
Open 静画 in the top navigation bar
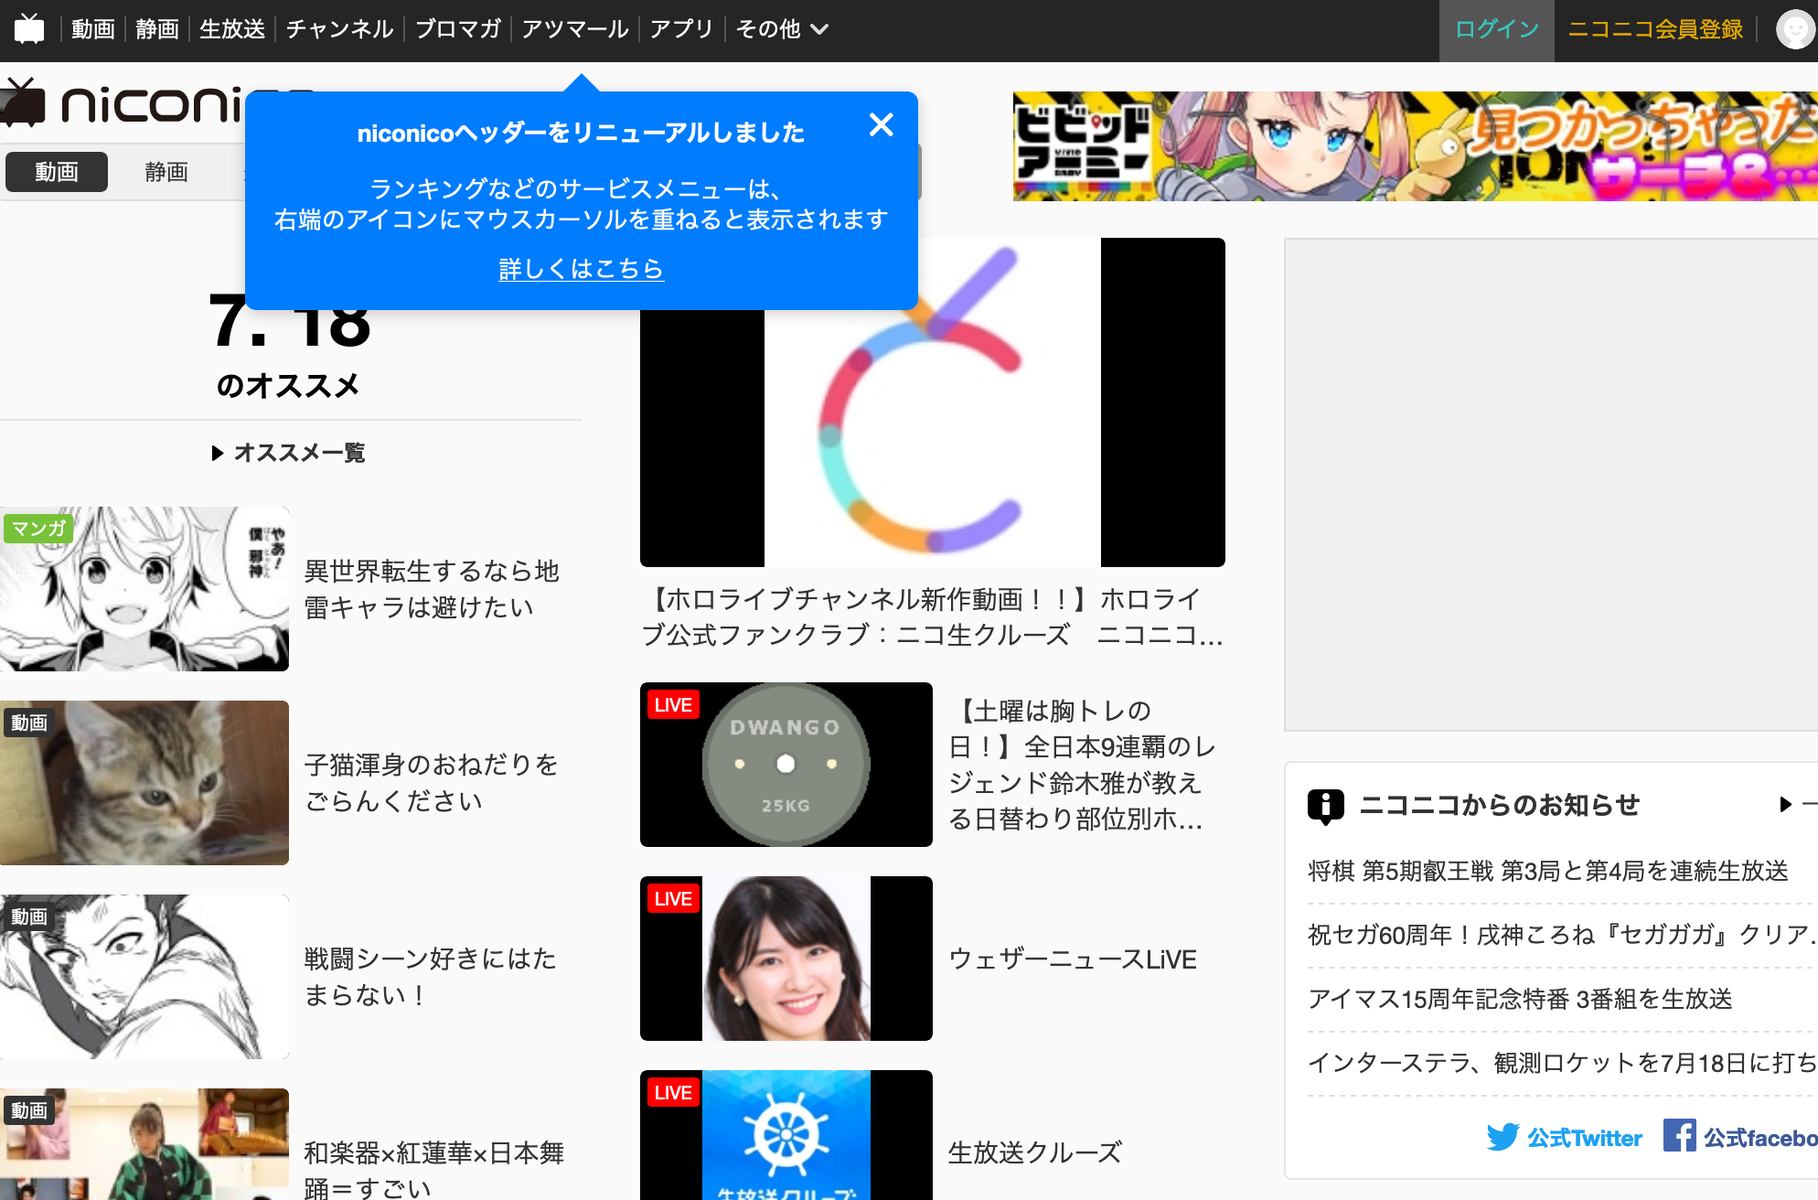click(157, 29)
